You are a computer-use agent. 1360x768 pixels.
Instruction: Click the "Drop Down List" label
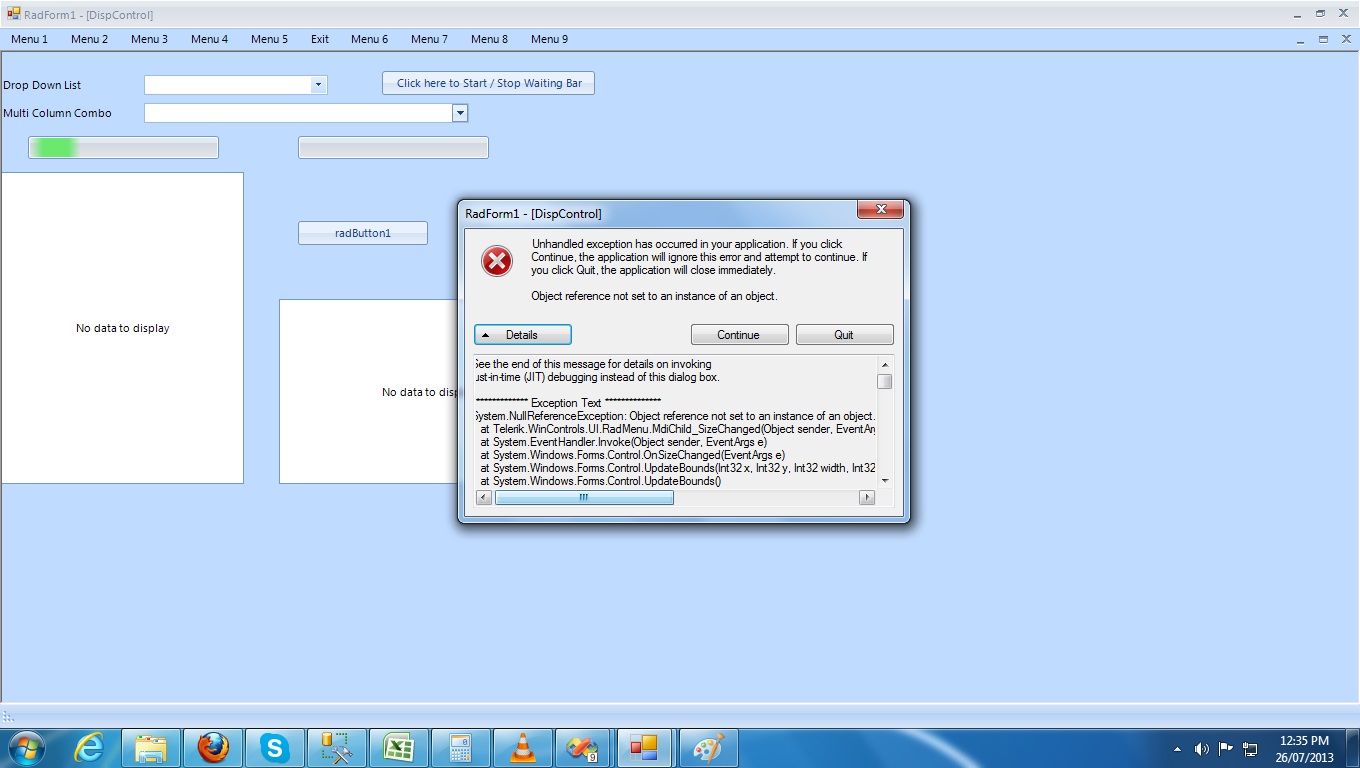(x=42, y=85)
